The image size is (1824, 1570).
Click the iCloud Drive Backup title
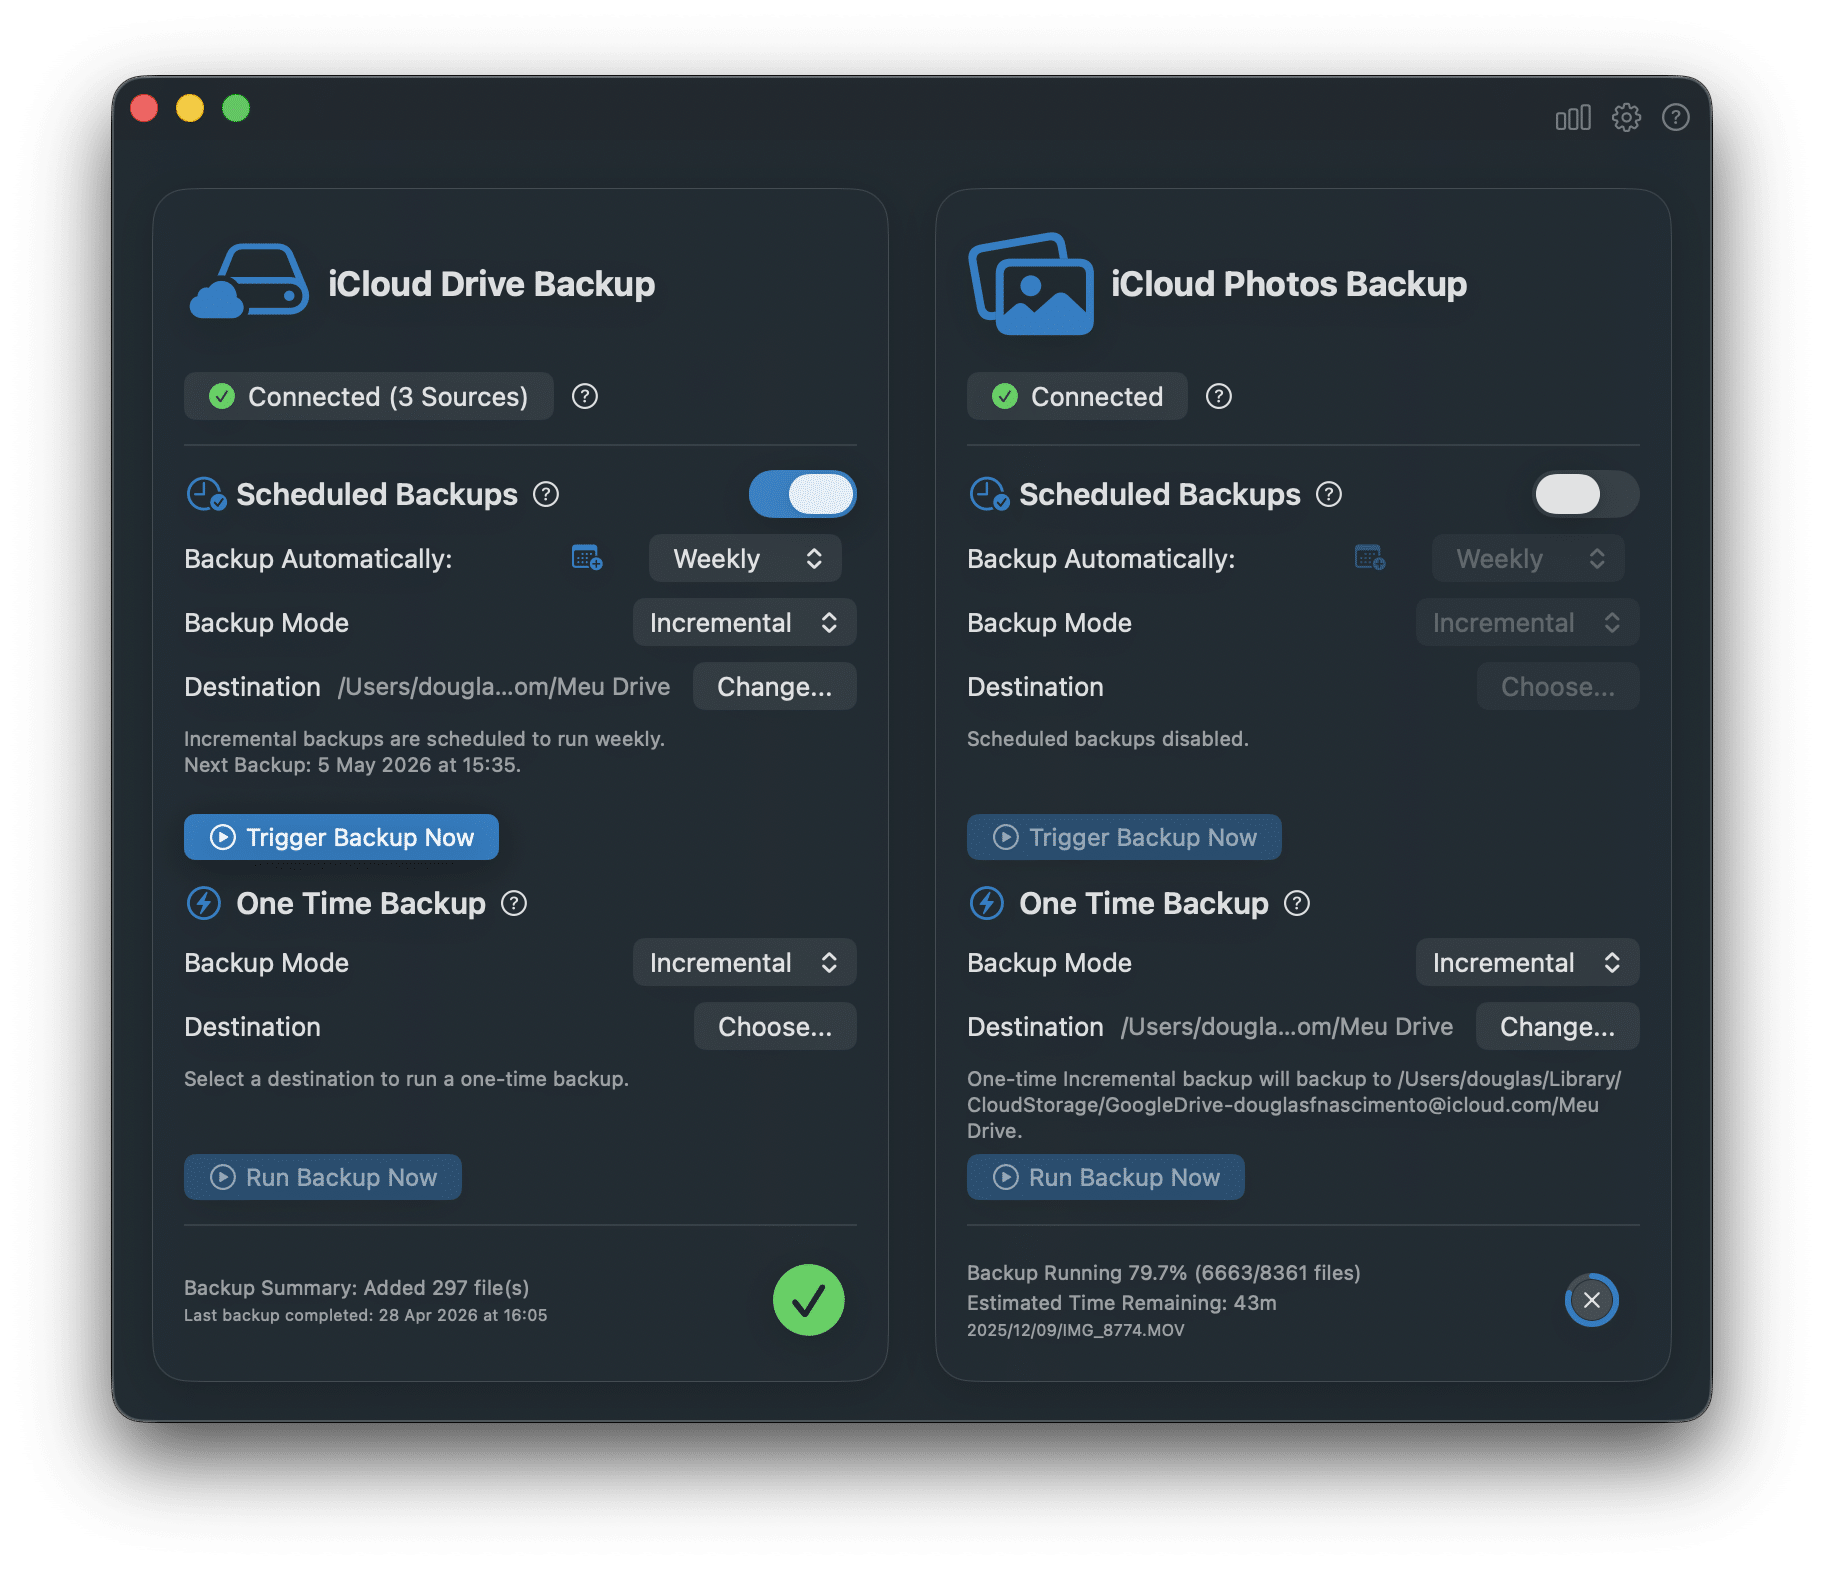click(x=492, y=284)
